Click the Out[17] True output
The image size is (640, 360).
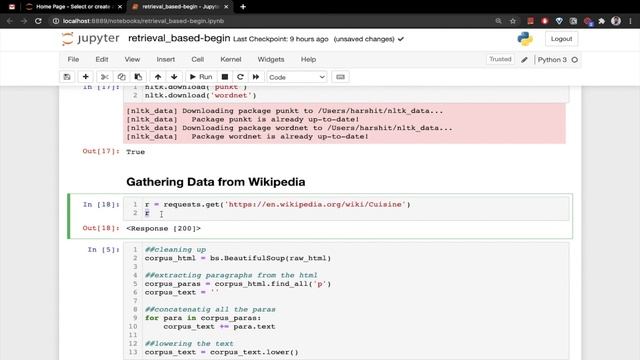coord(136,152)
